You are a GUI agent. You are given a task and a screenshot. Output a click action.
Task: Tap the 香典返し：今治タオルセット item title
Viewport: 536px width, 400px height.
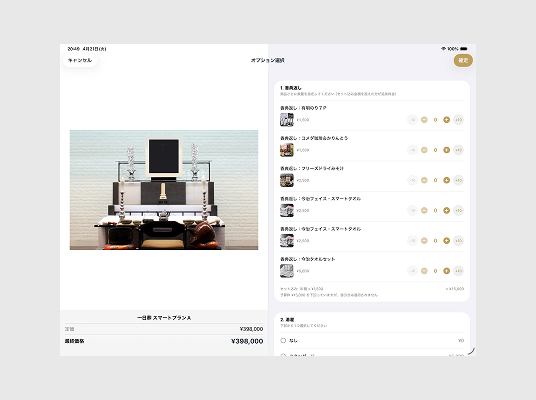[307, 259]
